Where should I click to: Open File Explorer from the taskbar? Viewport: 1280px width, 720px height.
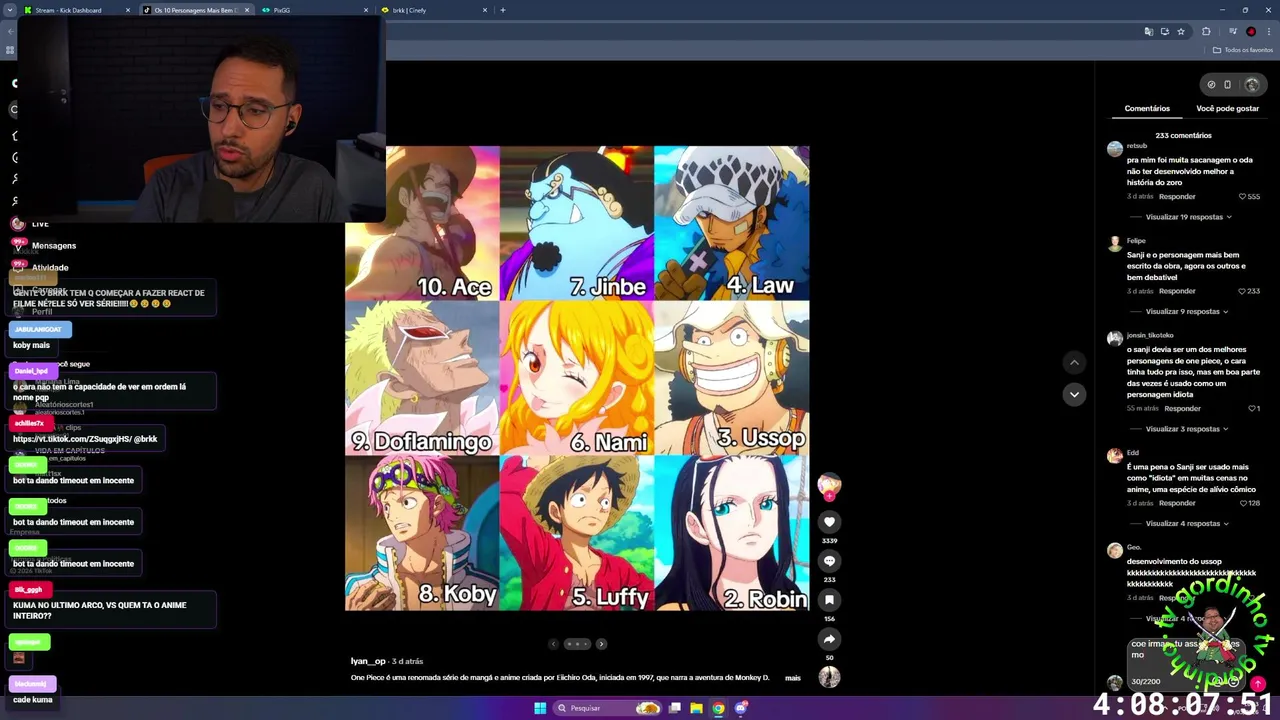(696, 708)
